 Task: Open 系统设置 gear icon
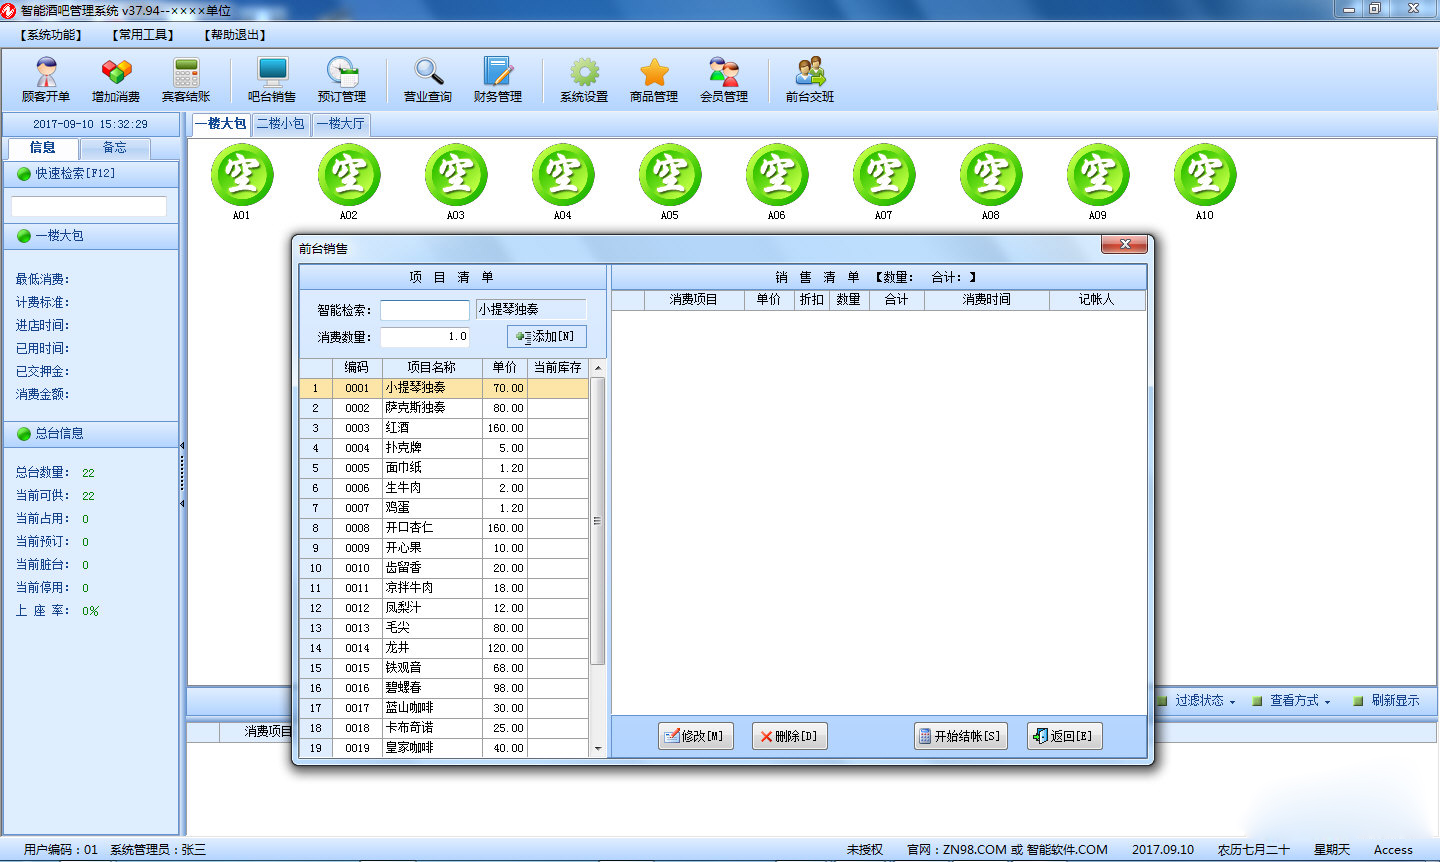click(x=584, y=80)
